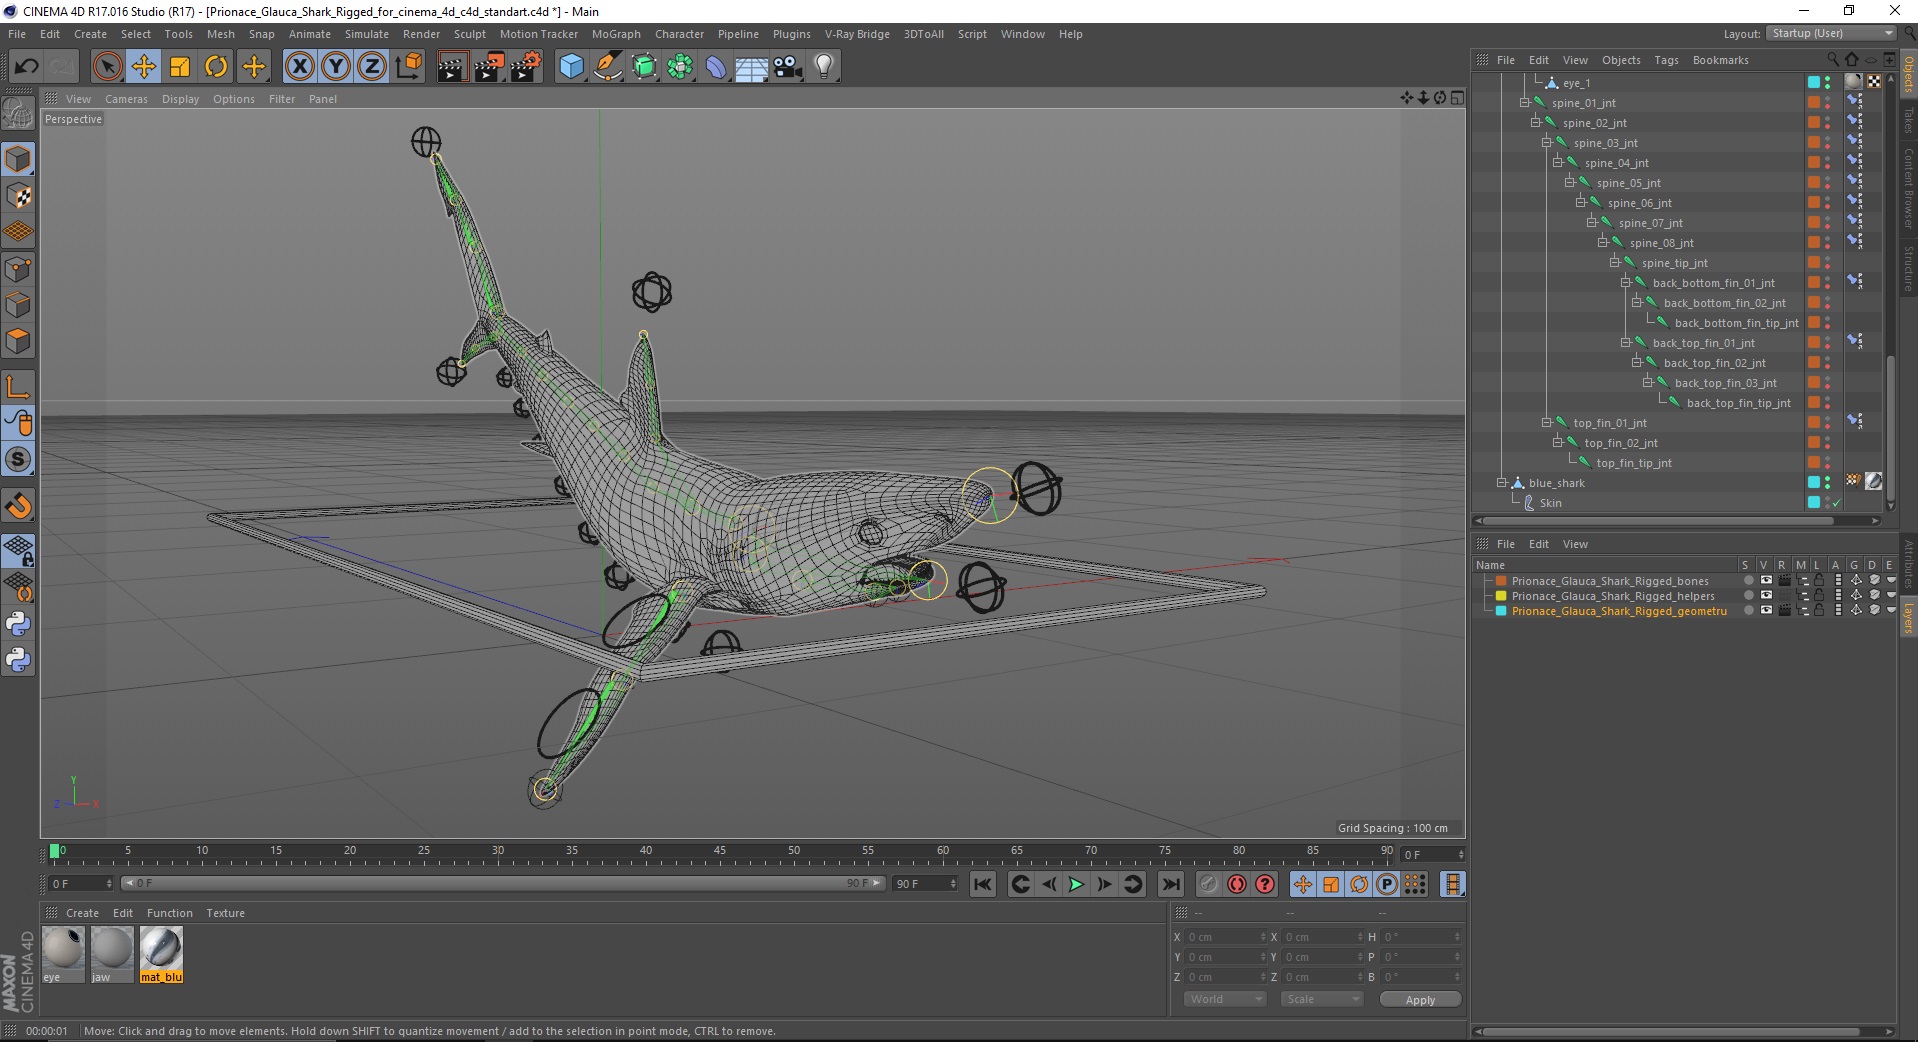
Task: Click geometry layer cyan color swatch
Action: [1501, 611]
